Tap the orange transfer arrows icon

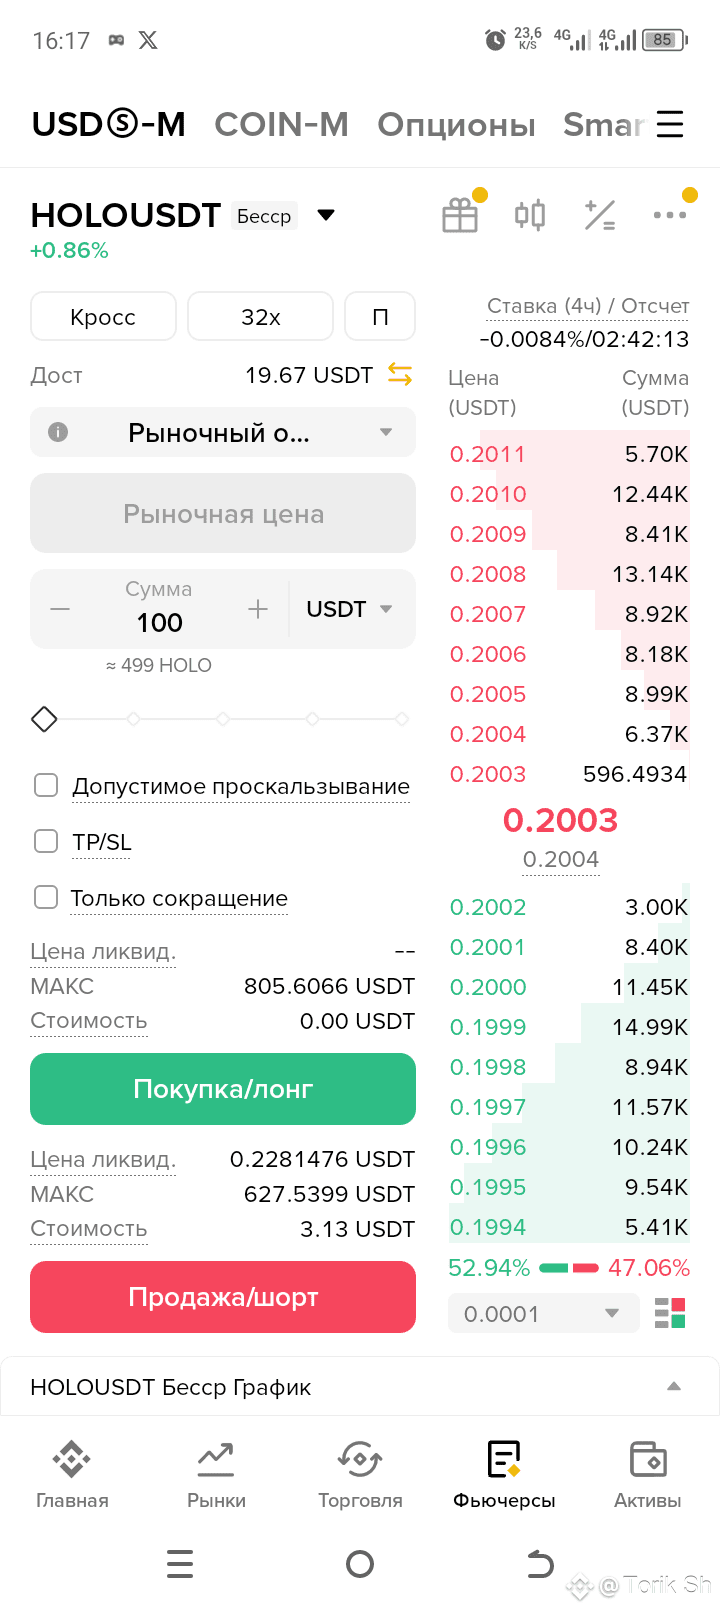click(400, 375)
